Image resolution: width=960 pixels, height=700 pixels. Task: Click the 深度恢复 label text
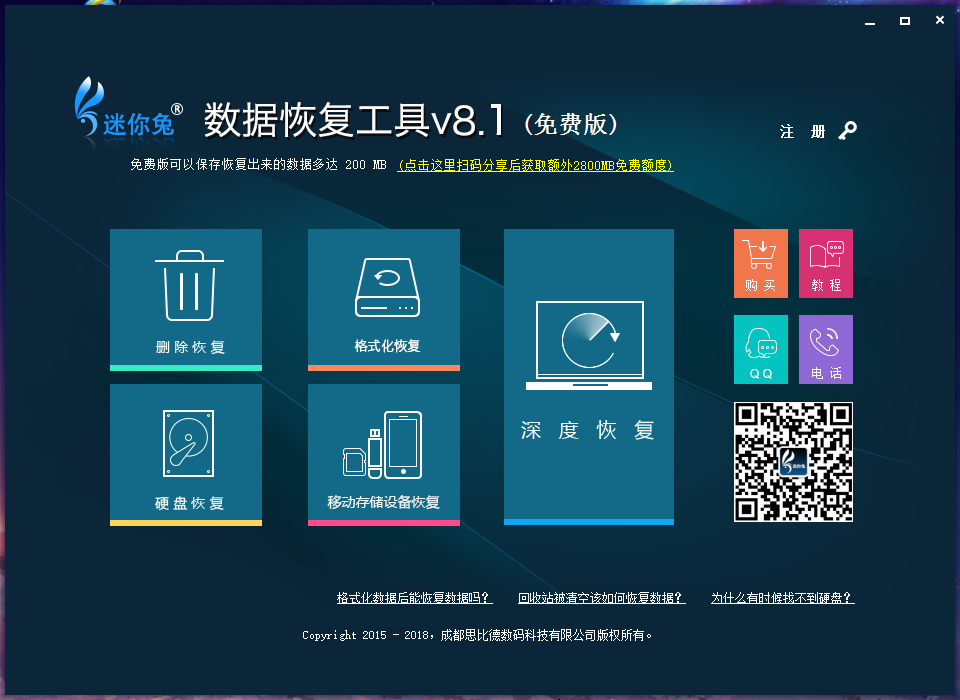(x=588, y=431)
